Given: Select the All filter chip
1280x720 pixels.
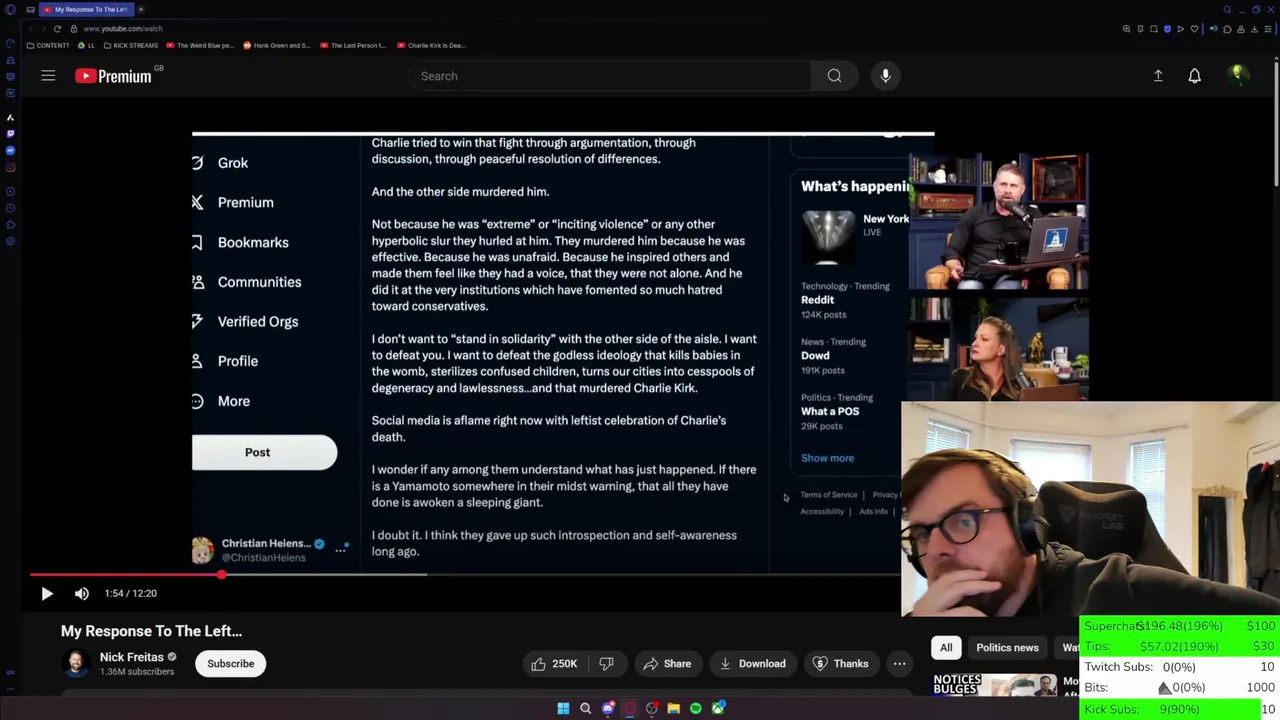Looking at the screenshot, I should pyautogui.click(x=946, y=647).
